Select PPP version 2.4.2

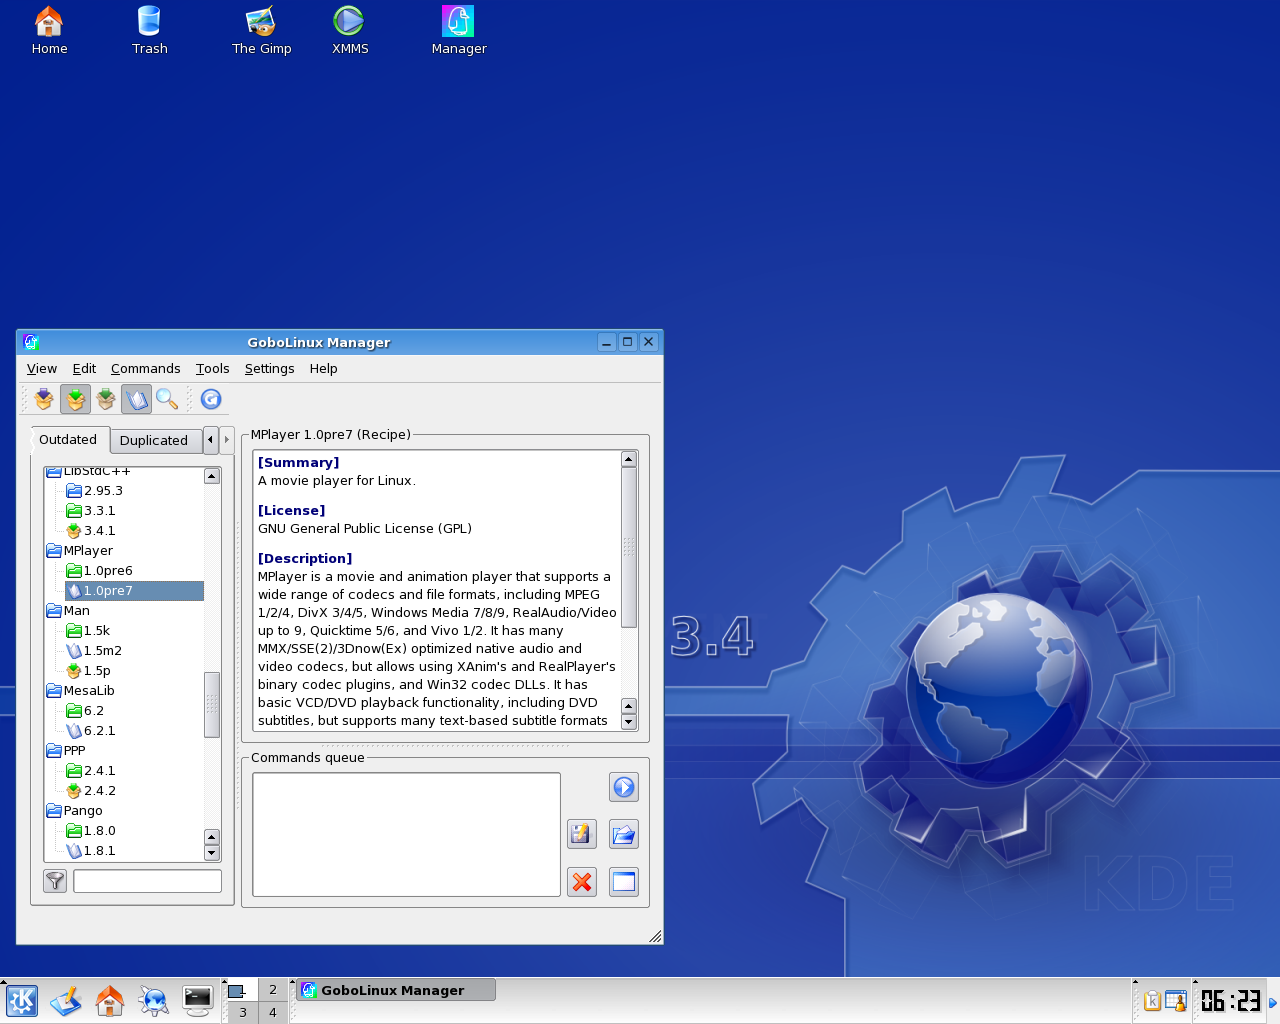click(91, 791)
